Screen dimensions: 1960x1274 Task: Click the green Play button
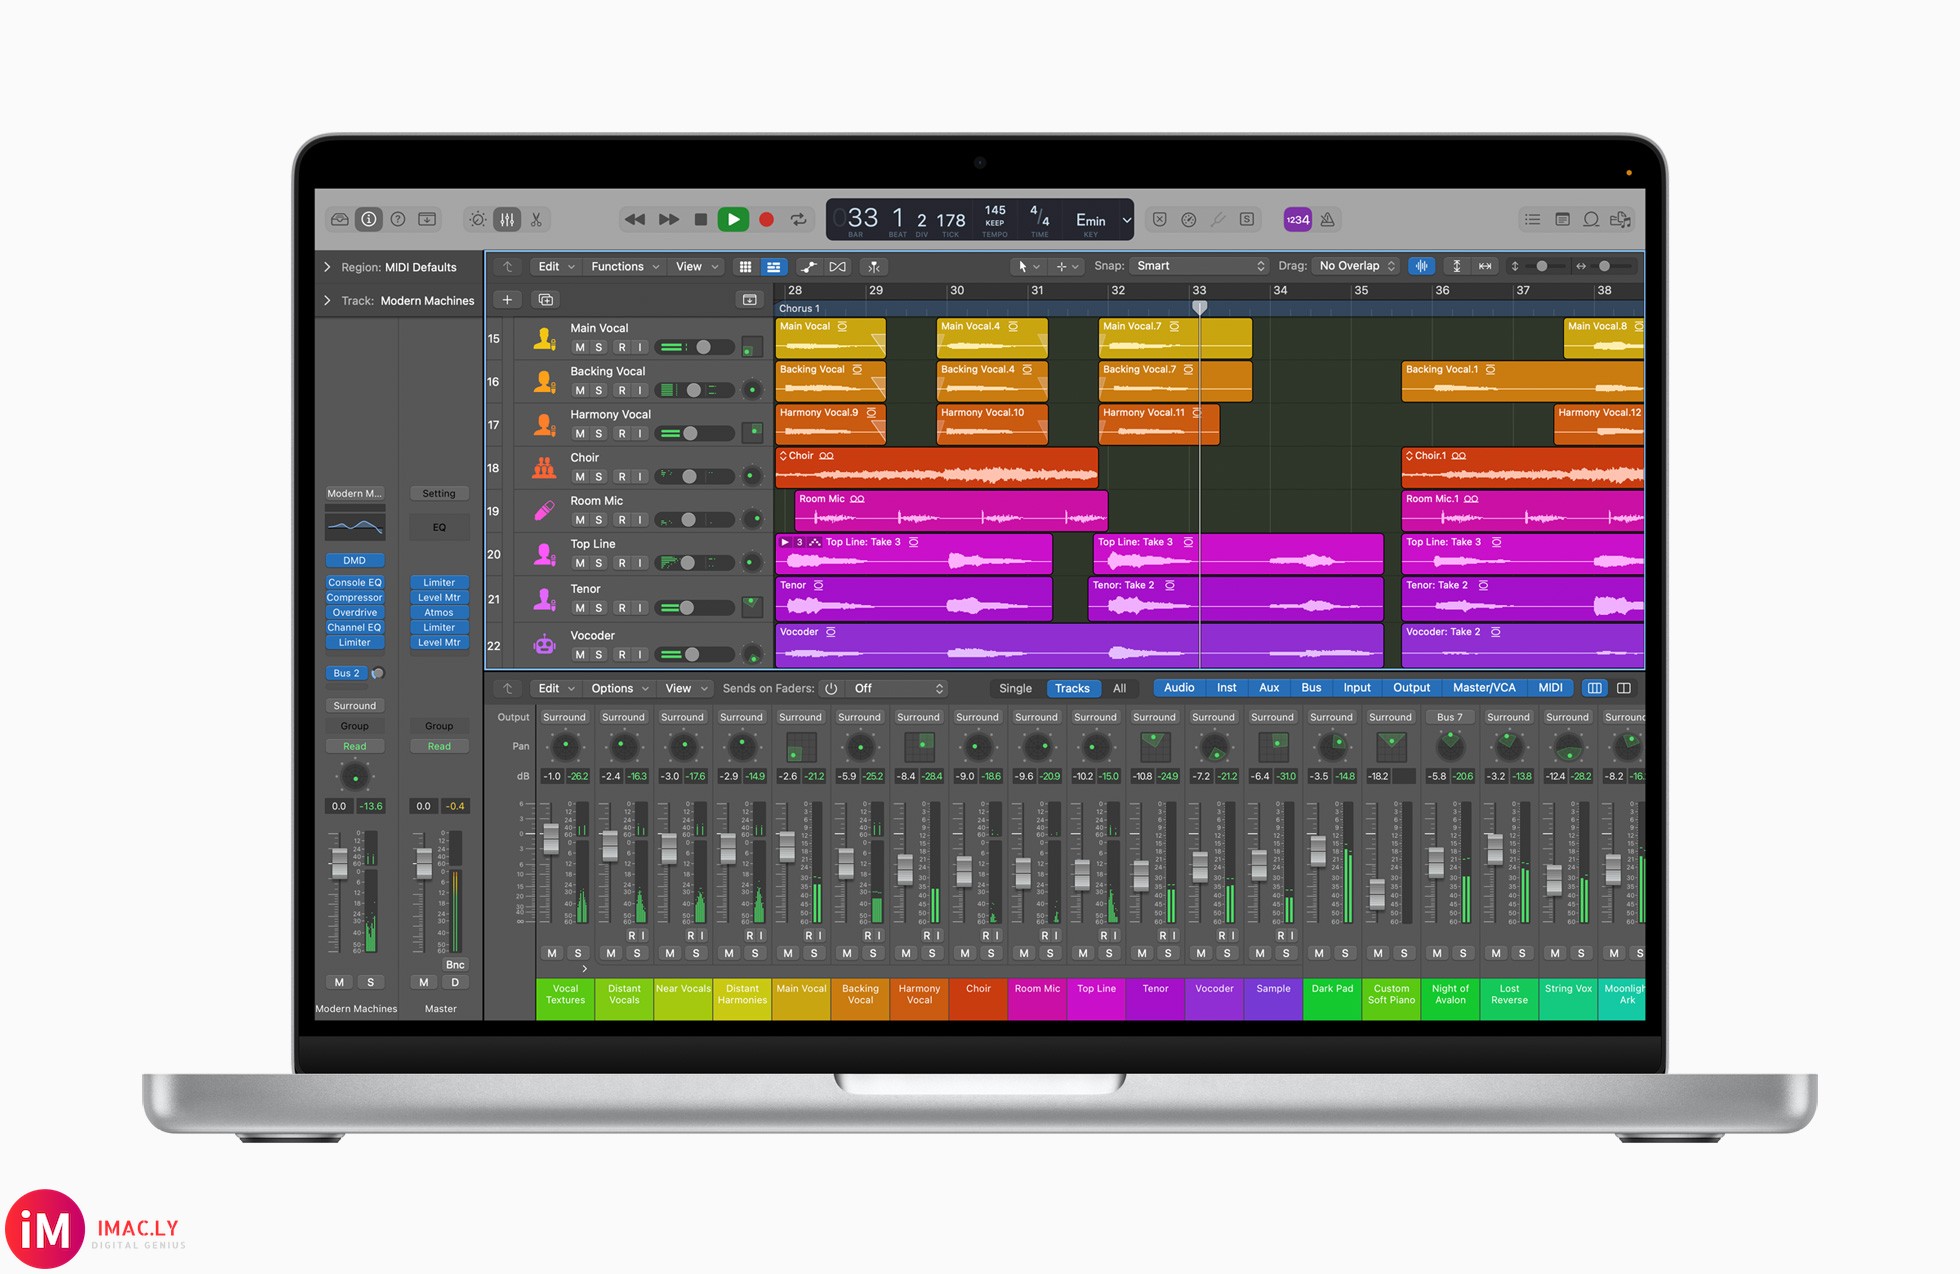click(733, 219)
